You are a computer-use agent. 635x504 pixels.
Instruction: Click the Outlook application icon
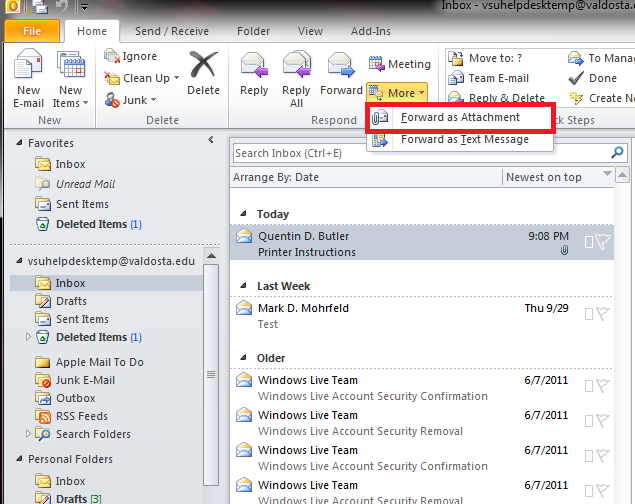12,6
